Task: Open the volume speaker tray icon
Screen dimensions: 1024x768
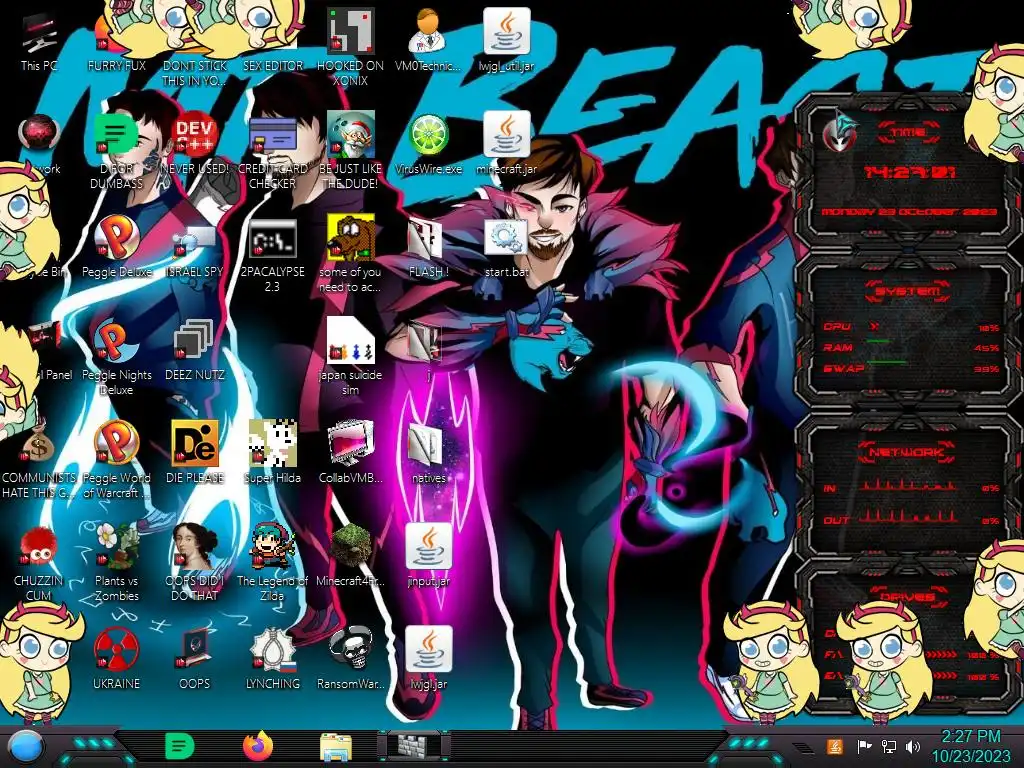Action: (914, 746)
